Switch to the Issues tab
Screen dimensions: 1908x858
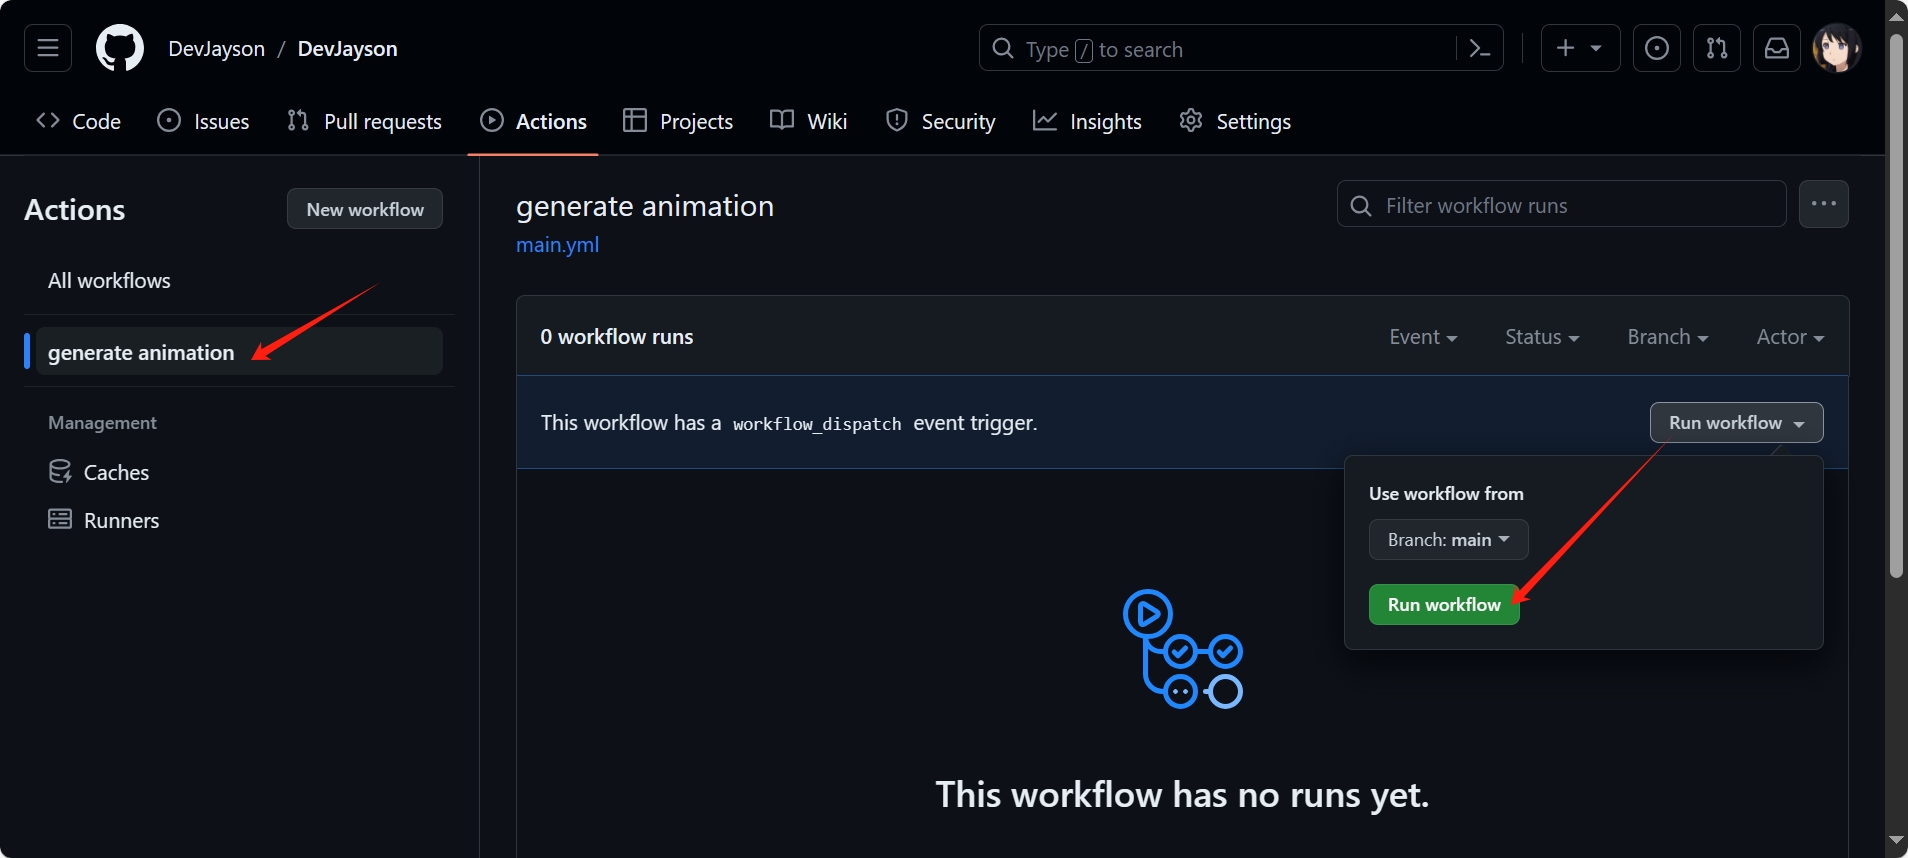203,121
